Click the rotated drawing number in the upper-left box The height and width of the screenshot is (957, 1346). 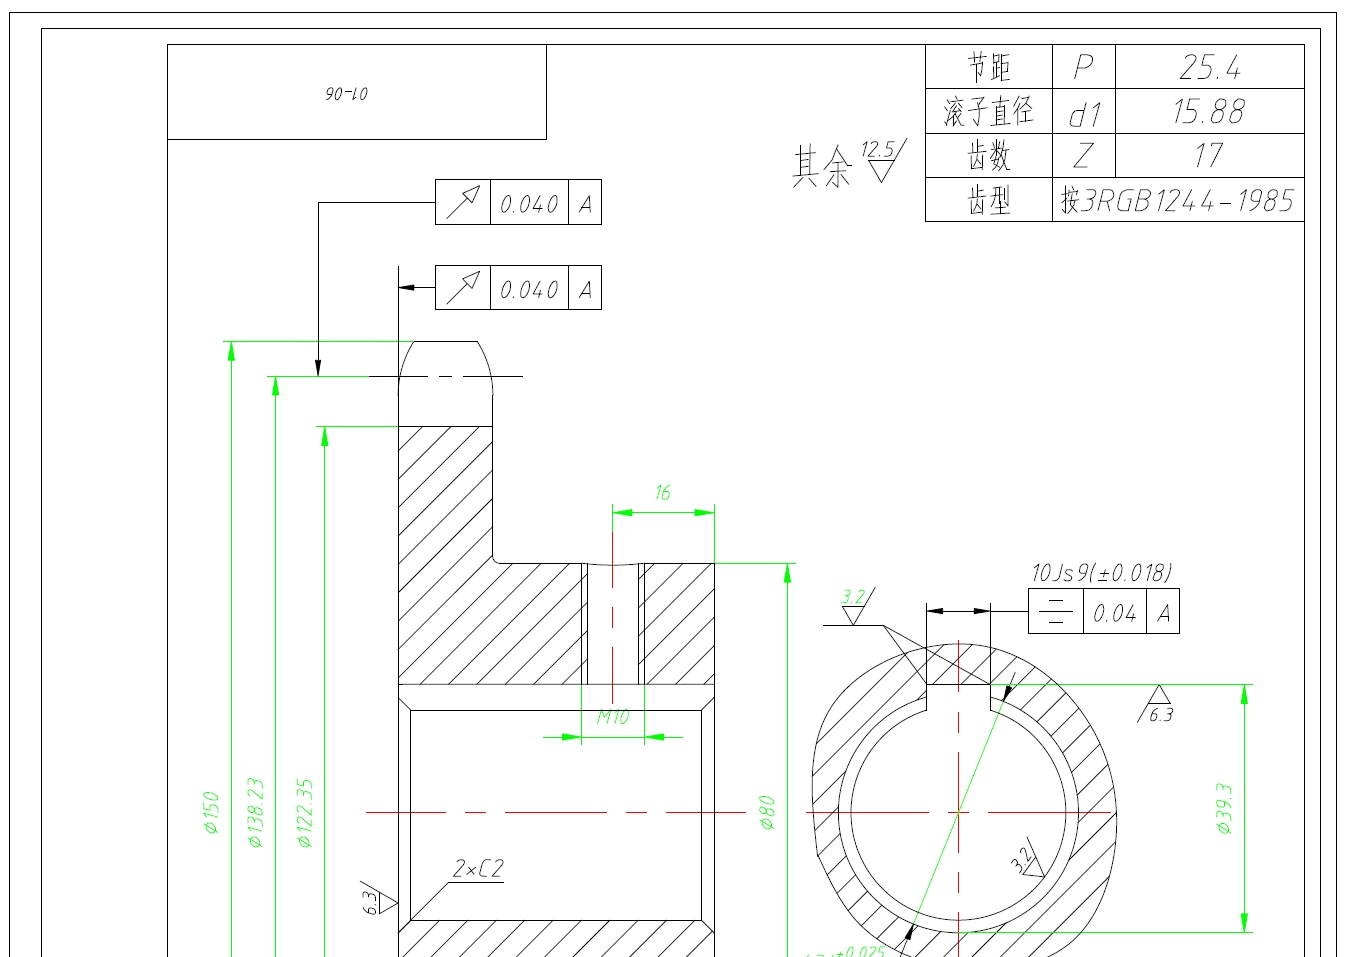(x=346, y=94)
